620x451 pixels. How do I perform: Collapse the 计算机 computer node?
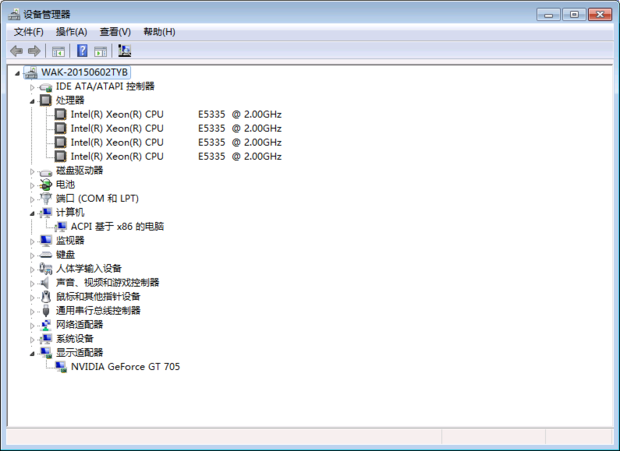point(32,213)
